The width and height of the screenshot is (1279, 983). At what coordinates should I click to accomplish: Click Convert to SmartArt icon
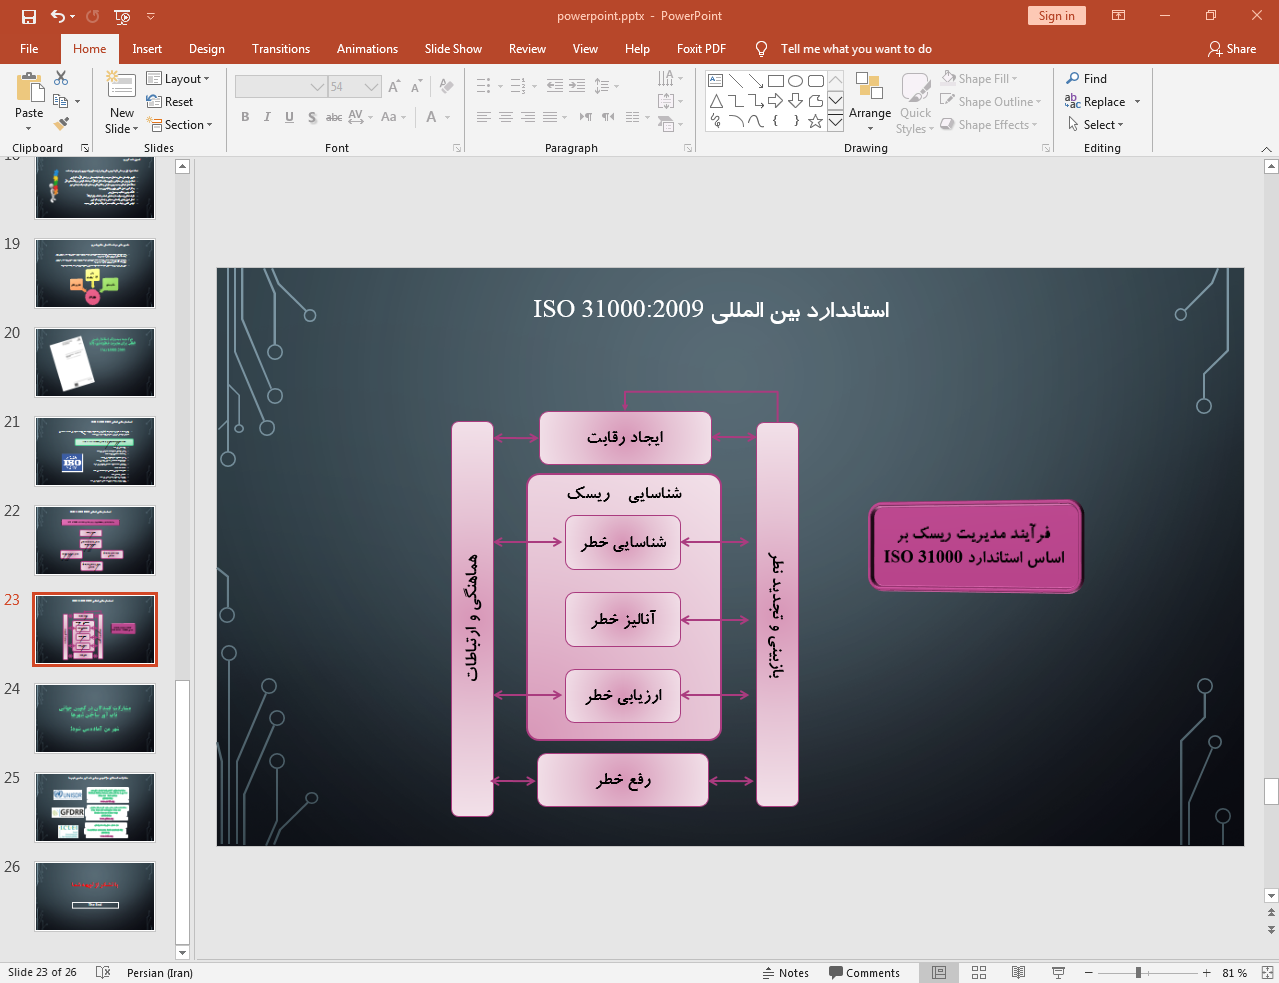click(x=666, y=124)
